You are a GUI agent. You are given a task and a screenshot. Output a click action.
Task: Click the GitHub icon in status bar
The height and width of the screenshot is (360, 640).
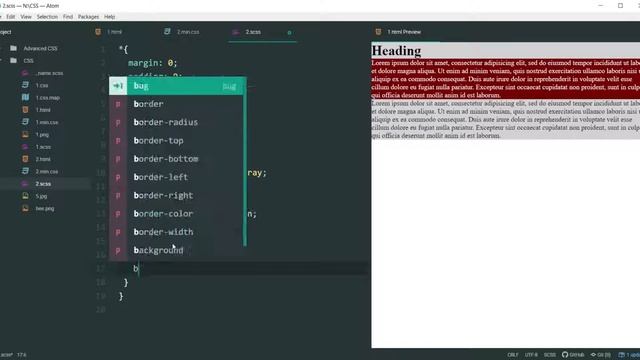(x=565, y=355)
